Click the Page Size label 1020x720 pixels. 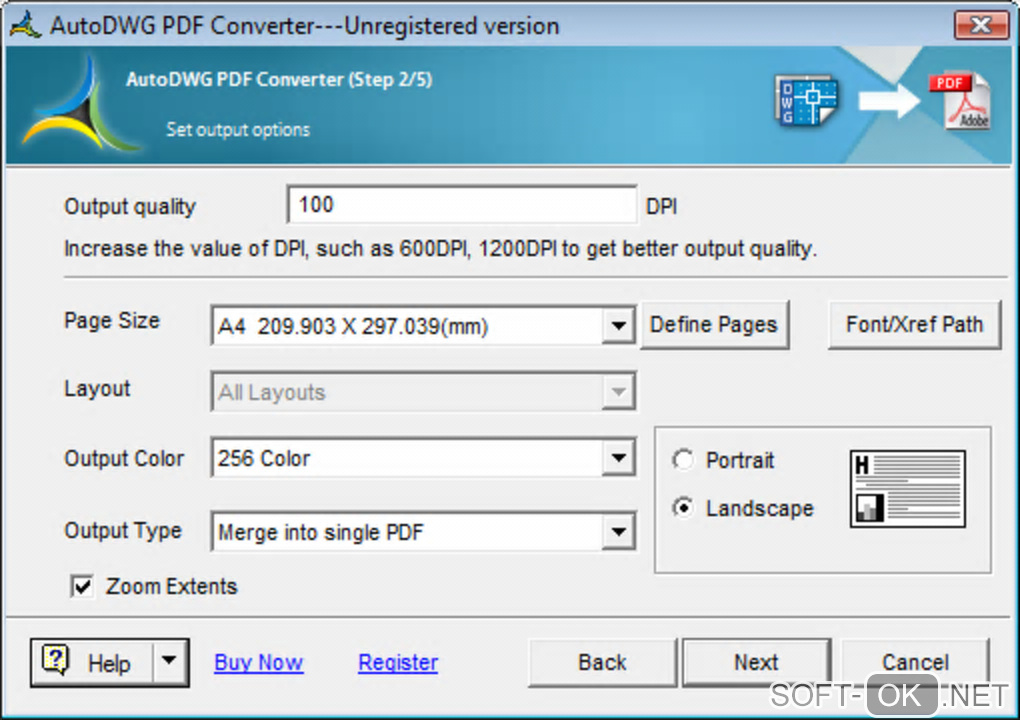(112, 321)
